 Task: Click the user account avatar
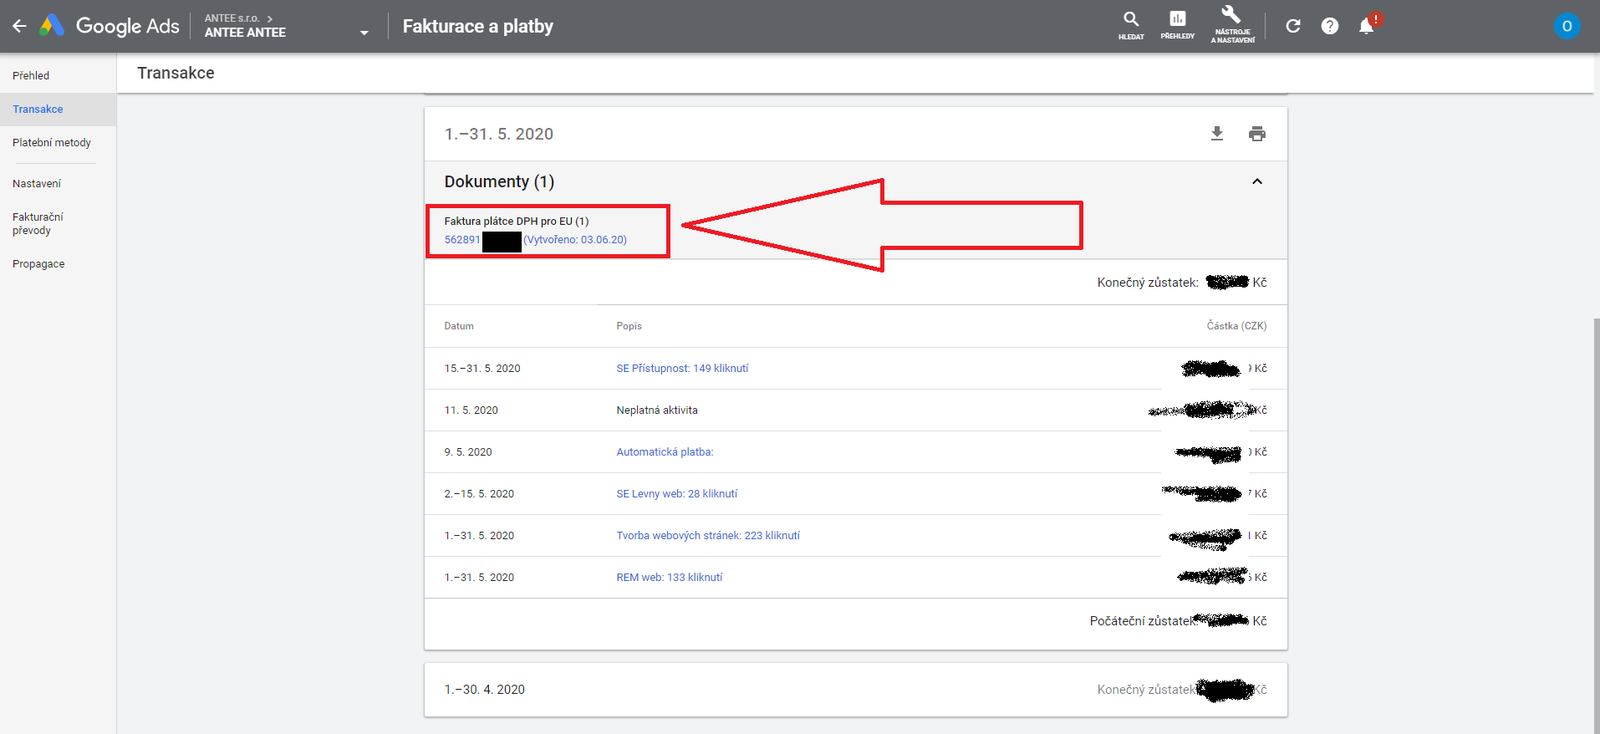1566,26
